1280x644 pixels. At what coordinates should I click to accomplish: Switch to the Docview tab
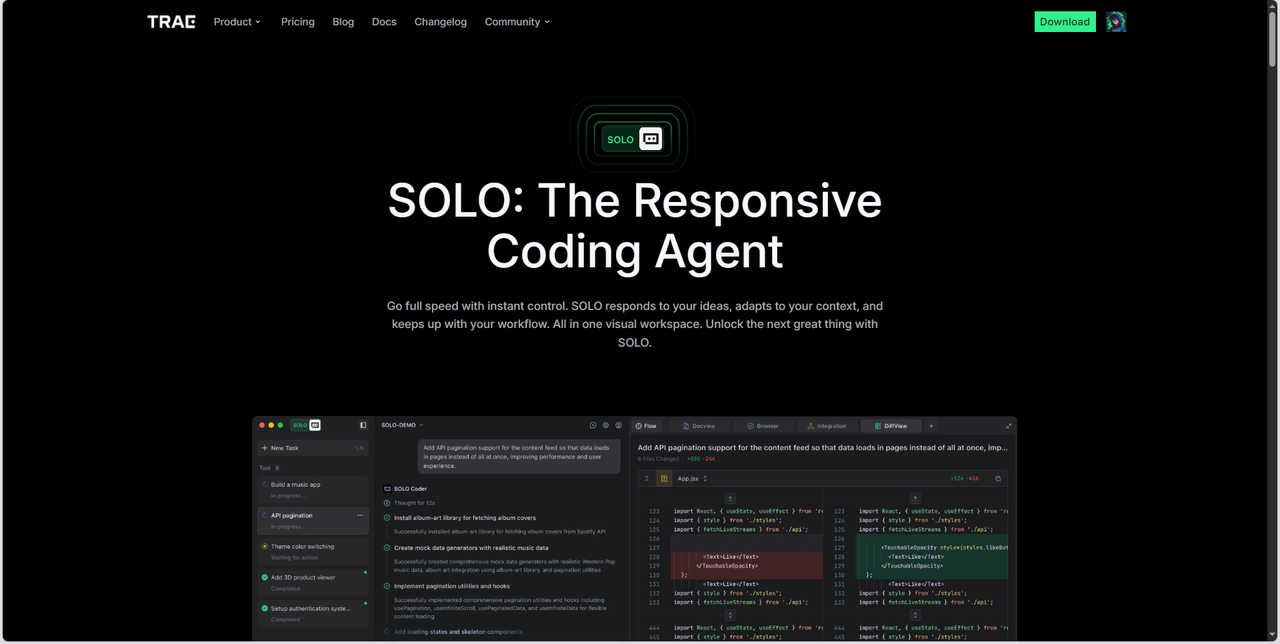pyautogui.click(x=698, y=426)
